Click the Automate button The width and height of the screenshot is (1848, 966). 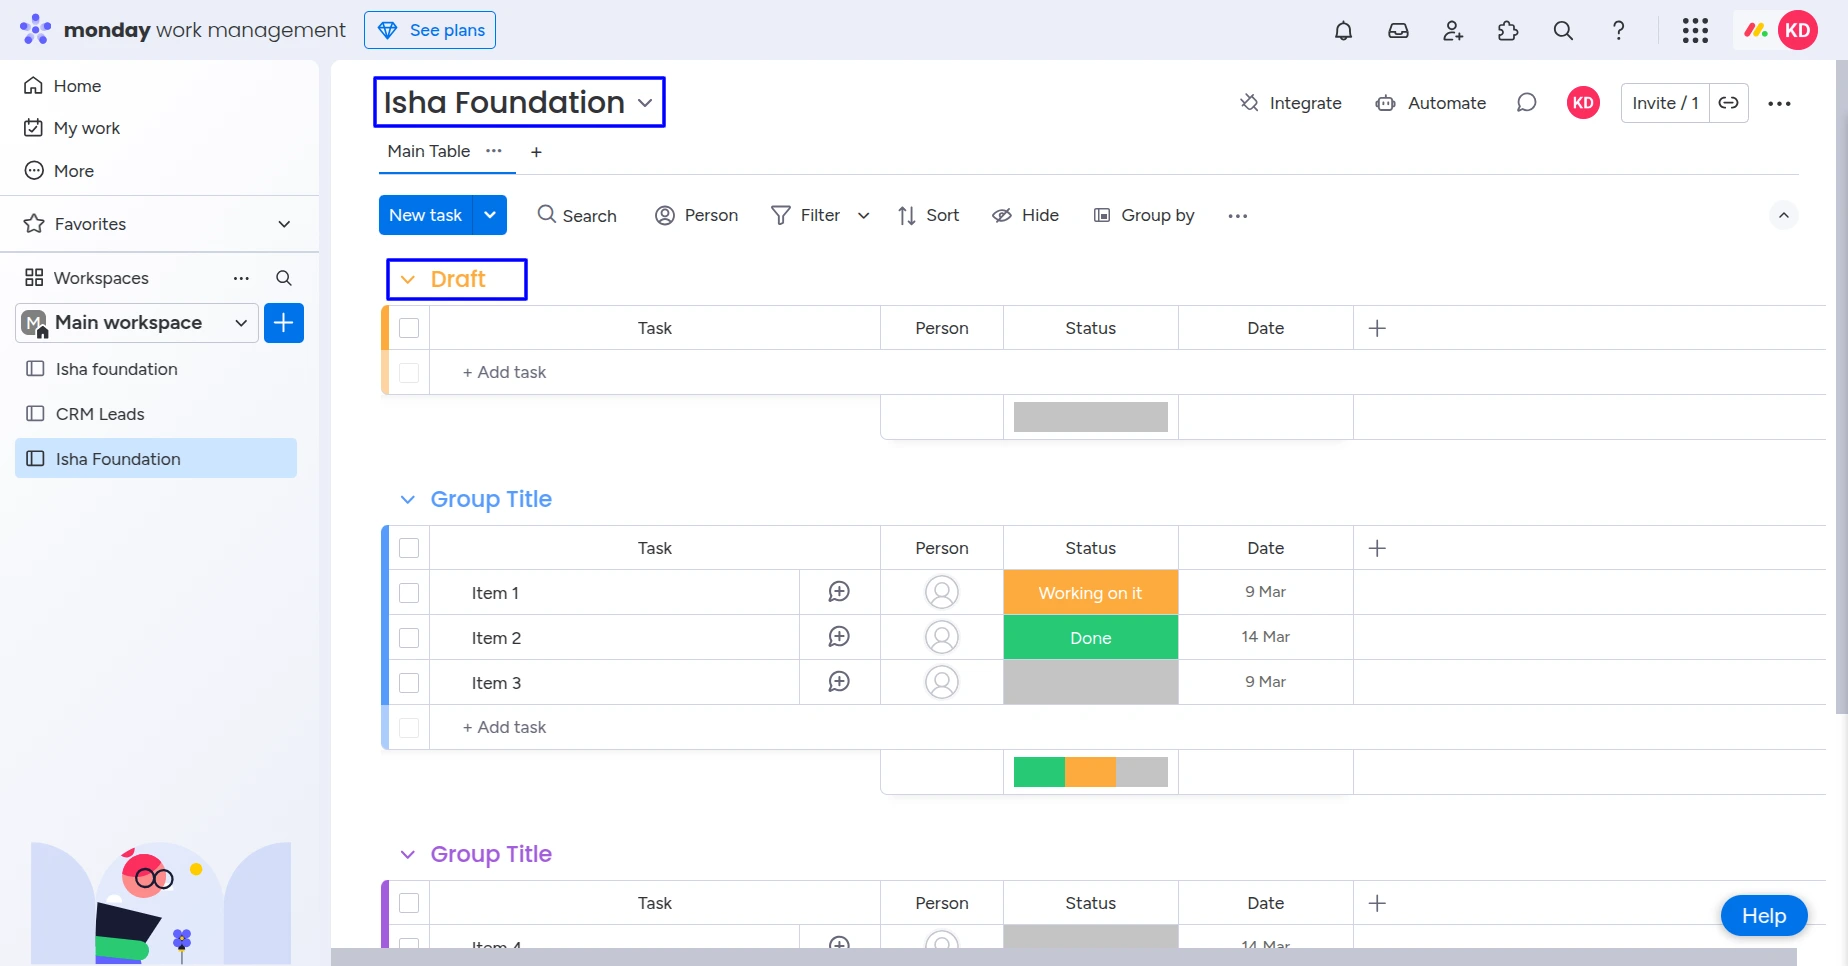(1431, 103)
